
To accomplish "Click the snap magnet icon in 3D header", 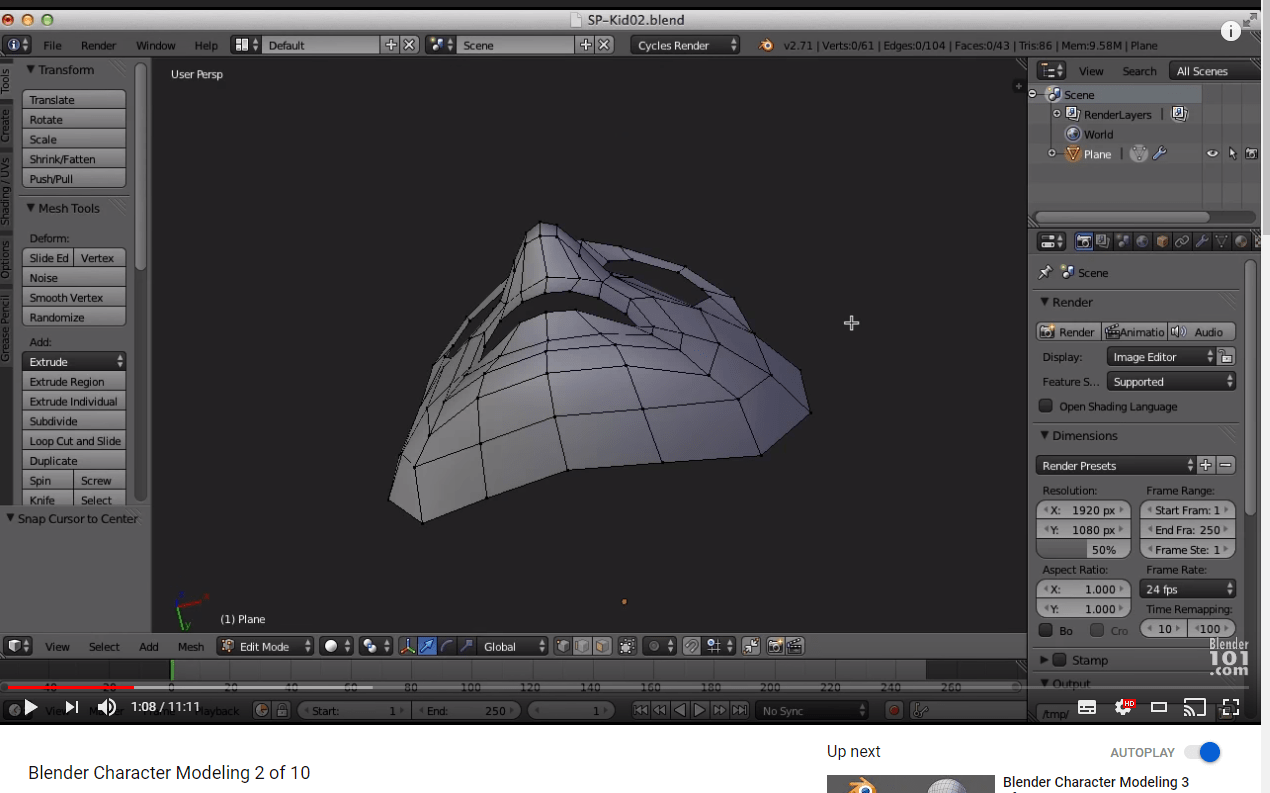I will (x=691, y=646).
